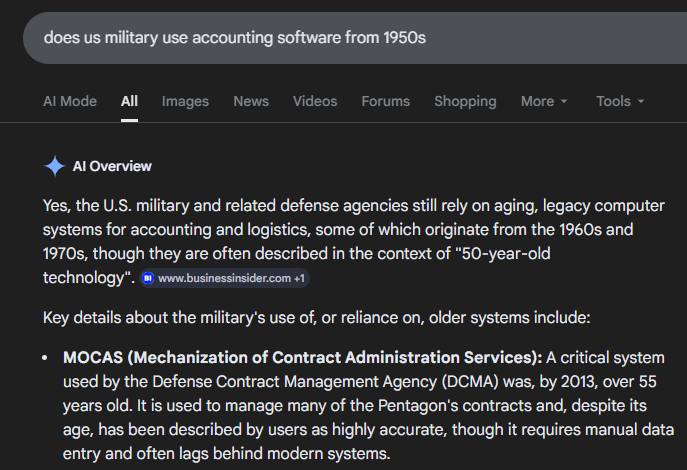Open the Tools dropdown menu
Viewport: 687px width, 470px height.
pos(620,101)
